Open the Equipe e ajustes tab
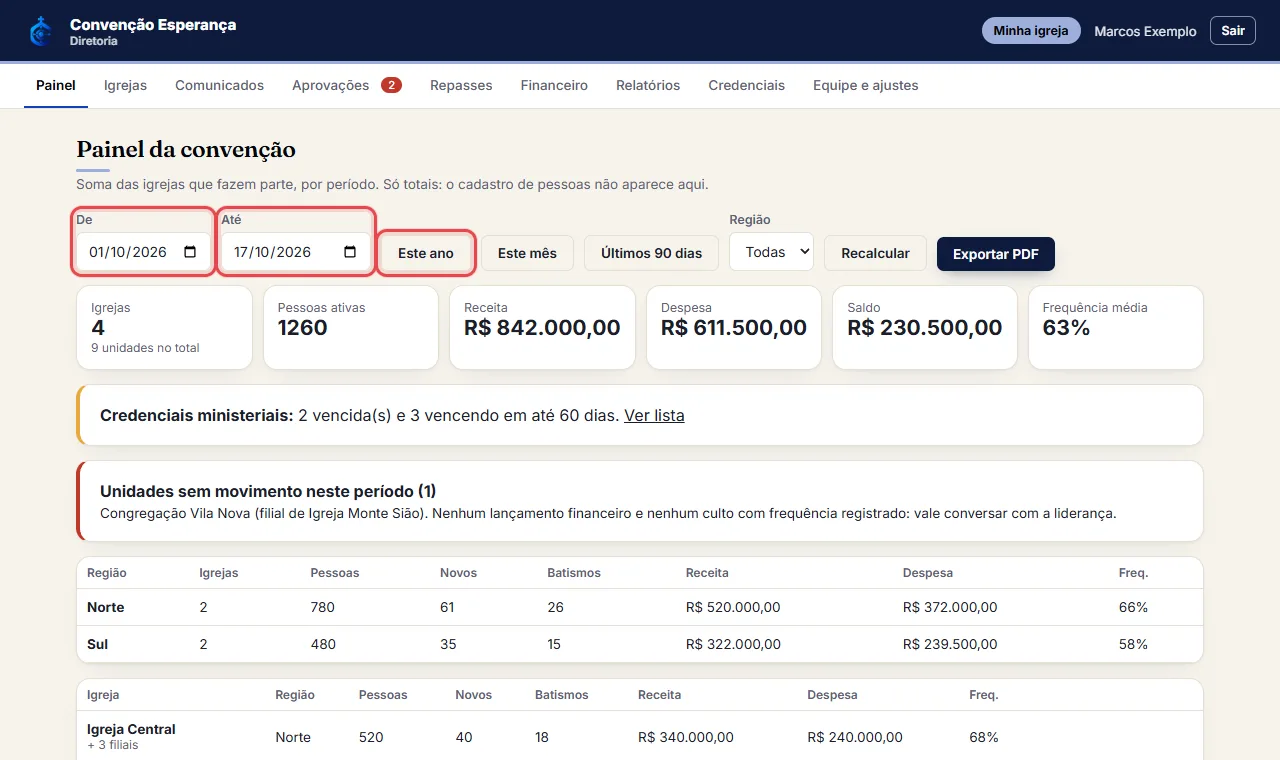Screen dimensions: 1280x760 (x=865, y=85)
